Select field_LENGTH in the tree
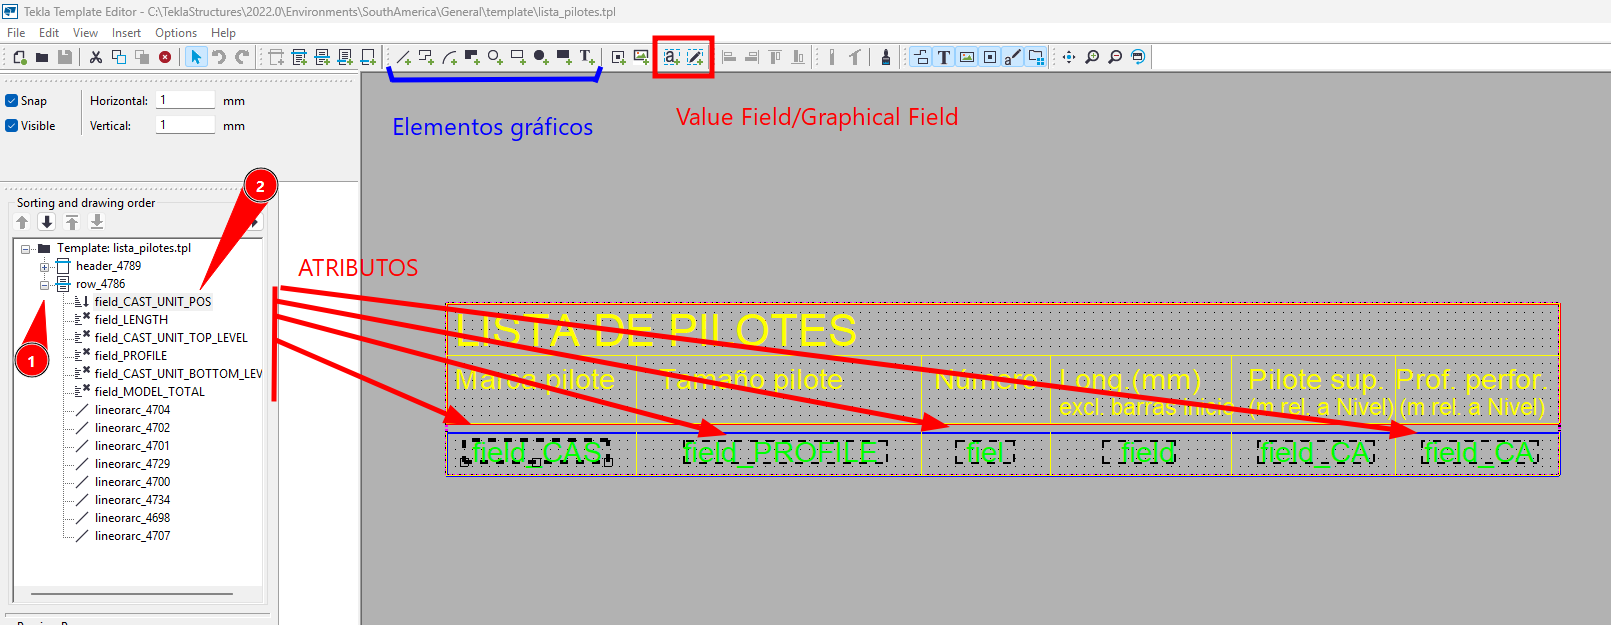Screen dimensions: 1611x625 click(131, 320)
